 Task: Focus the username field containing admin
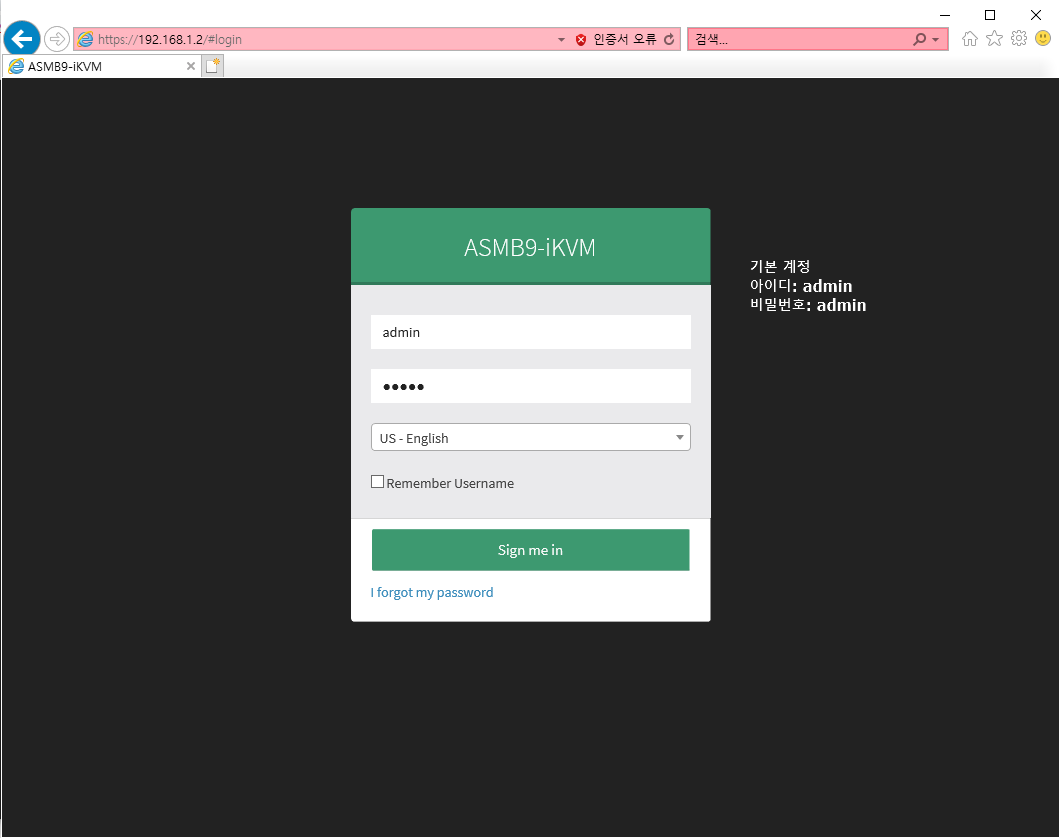(531, 332)
